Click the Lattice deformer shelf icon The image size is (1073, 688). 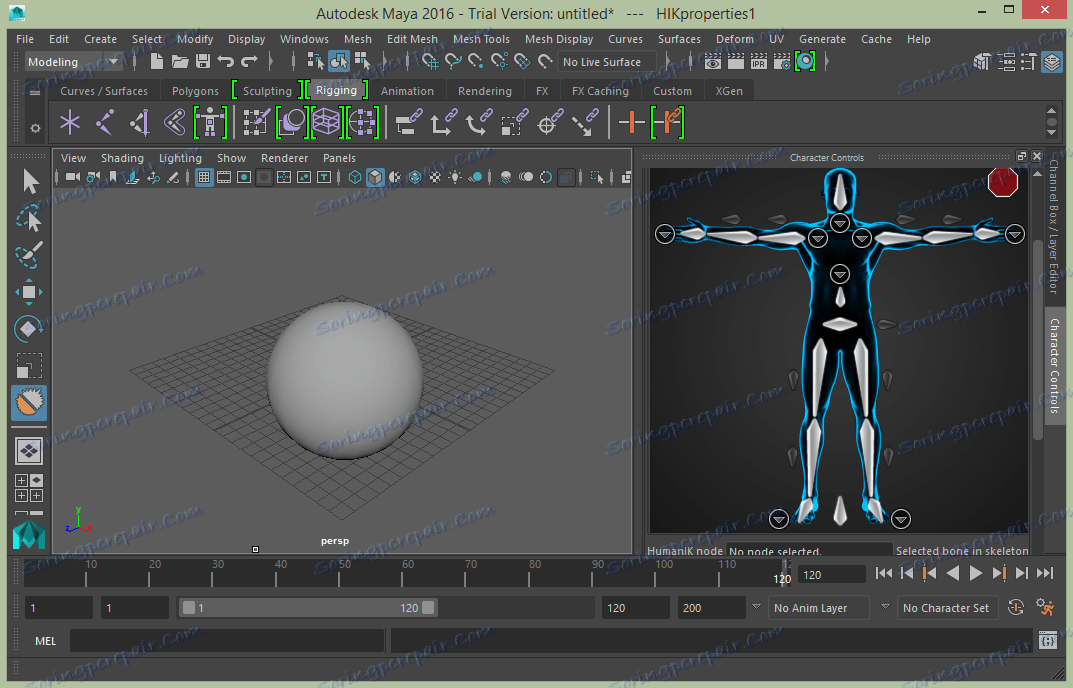[326, 123]
